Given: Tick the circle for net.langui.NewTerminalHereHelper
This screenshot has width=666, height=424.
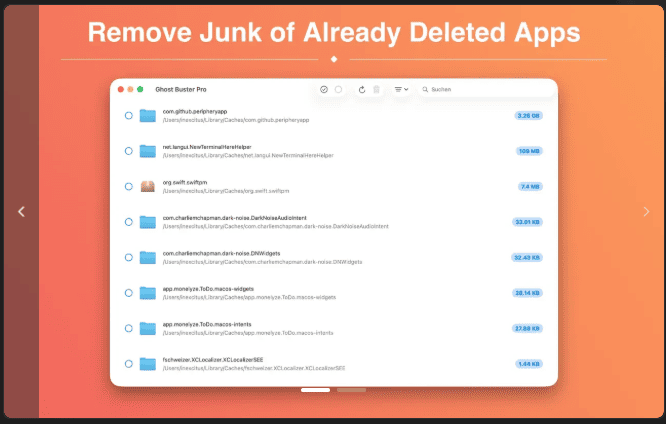Looking at the screenshot, I should (x=128, y=151).
